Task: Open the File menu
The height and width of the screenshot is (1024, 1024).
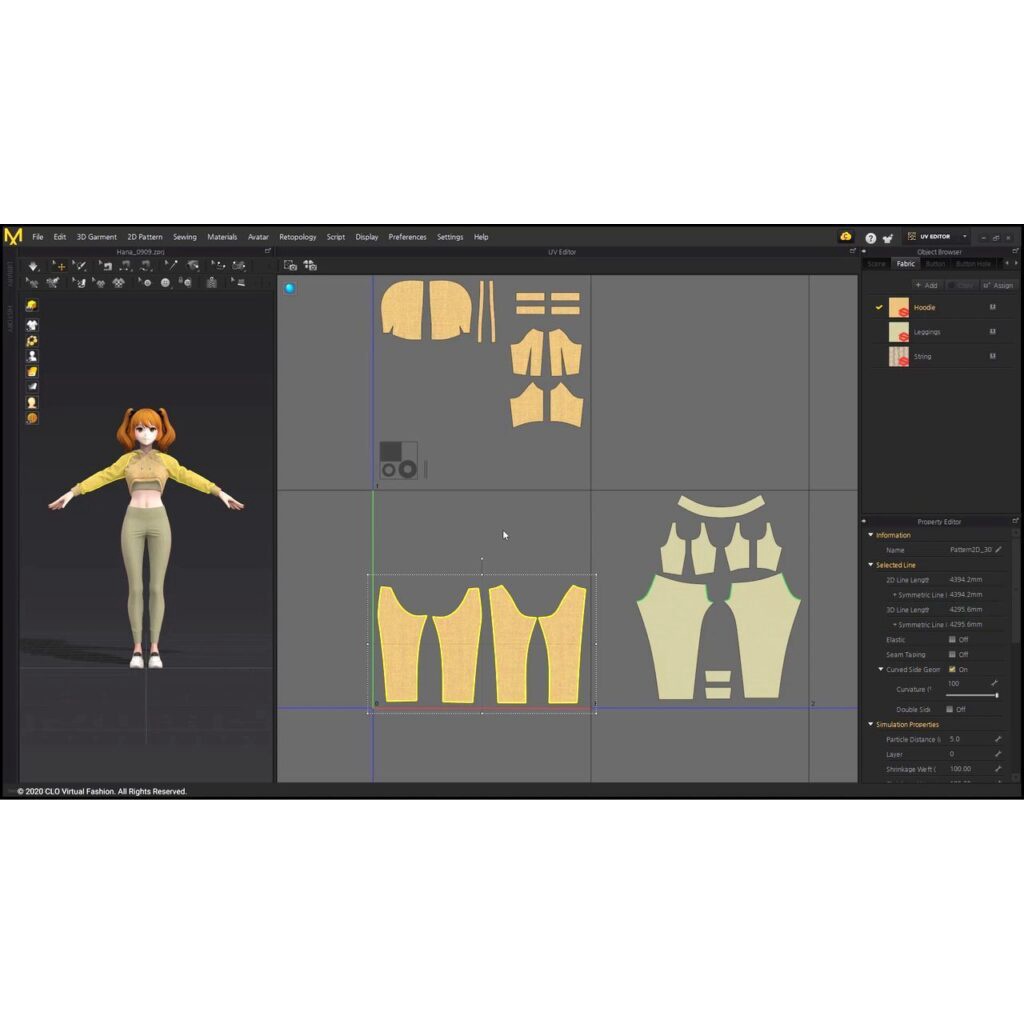Action: 38,237
